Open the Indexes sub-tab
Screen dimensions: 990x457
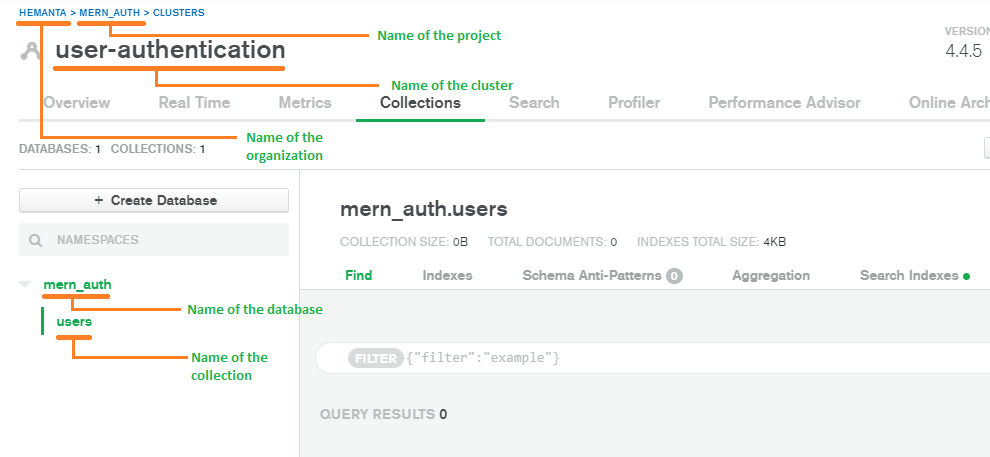pos(447,275)
